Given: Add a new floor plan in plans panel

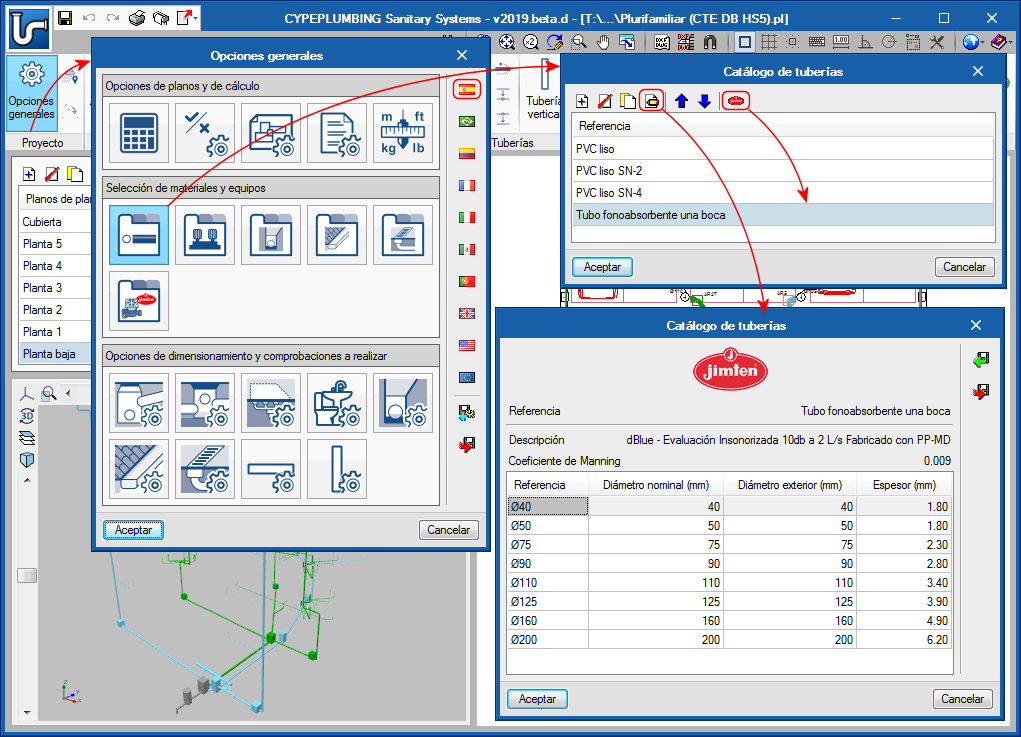Looking at the screenshot, I should [x=29, y=174].
